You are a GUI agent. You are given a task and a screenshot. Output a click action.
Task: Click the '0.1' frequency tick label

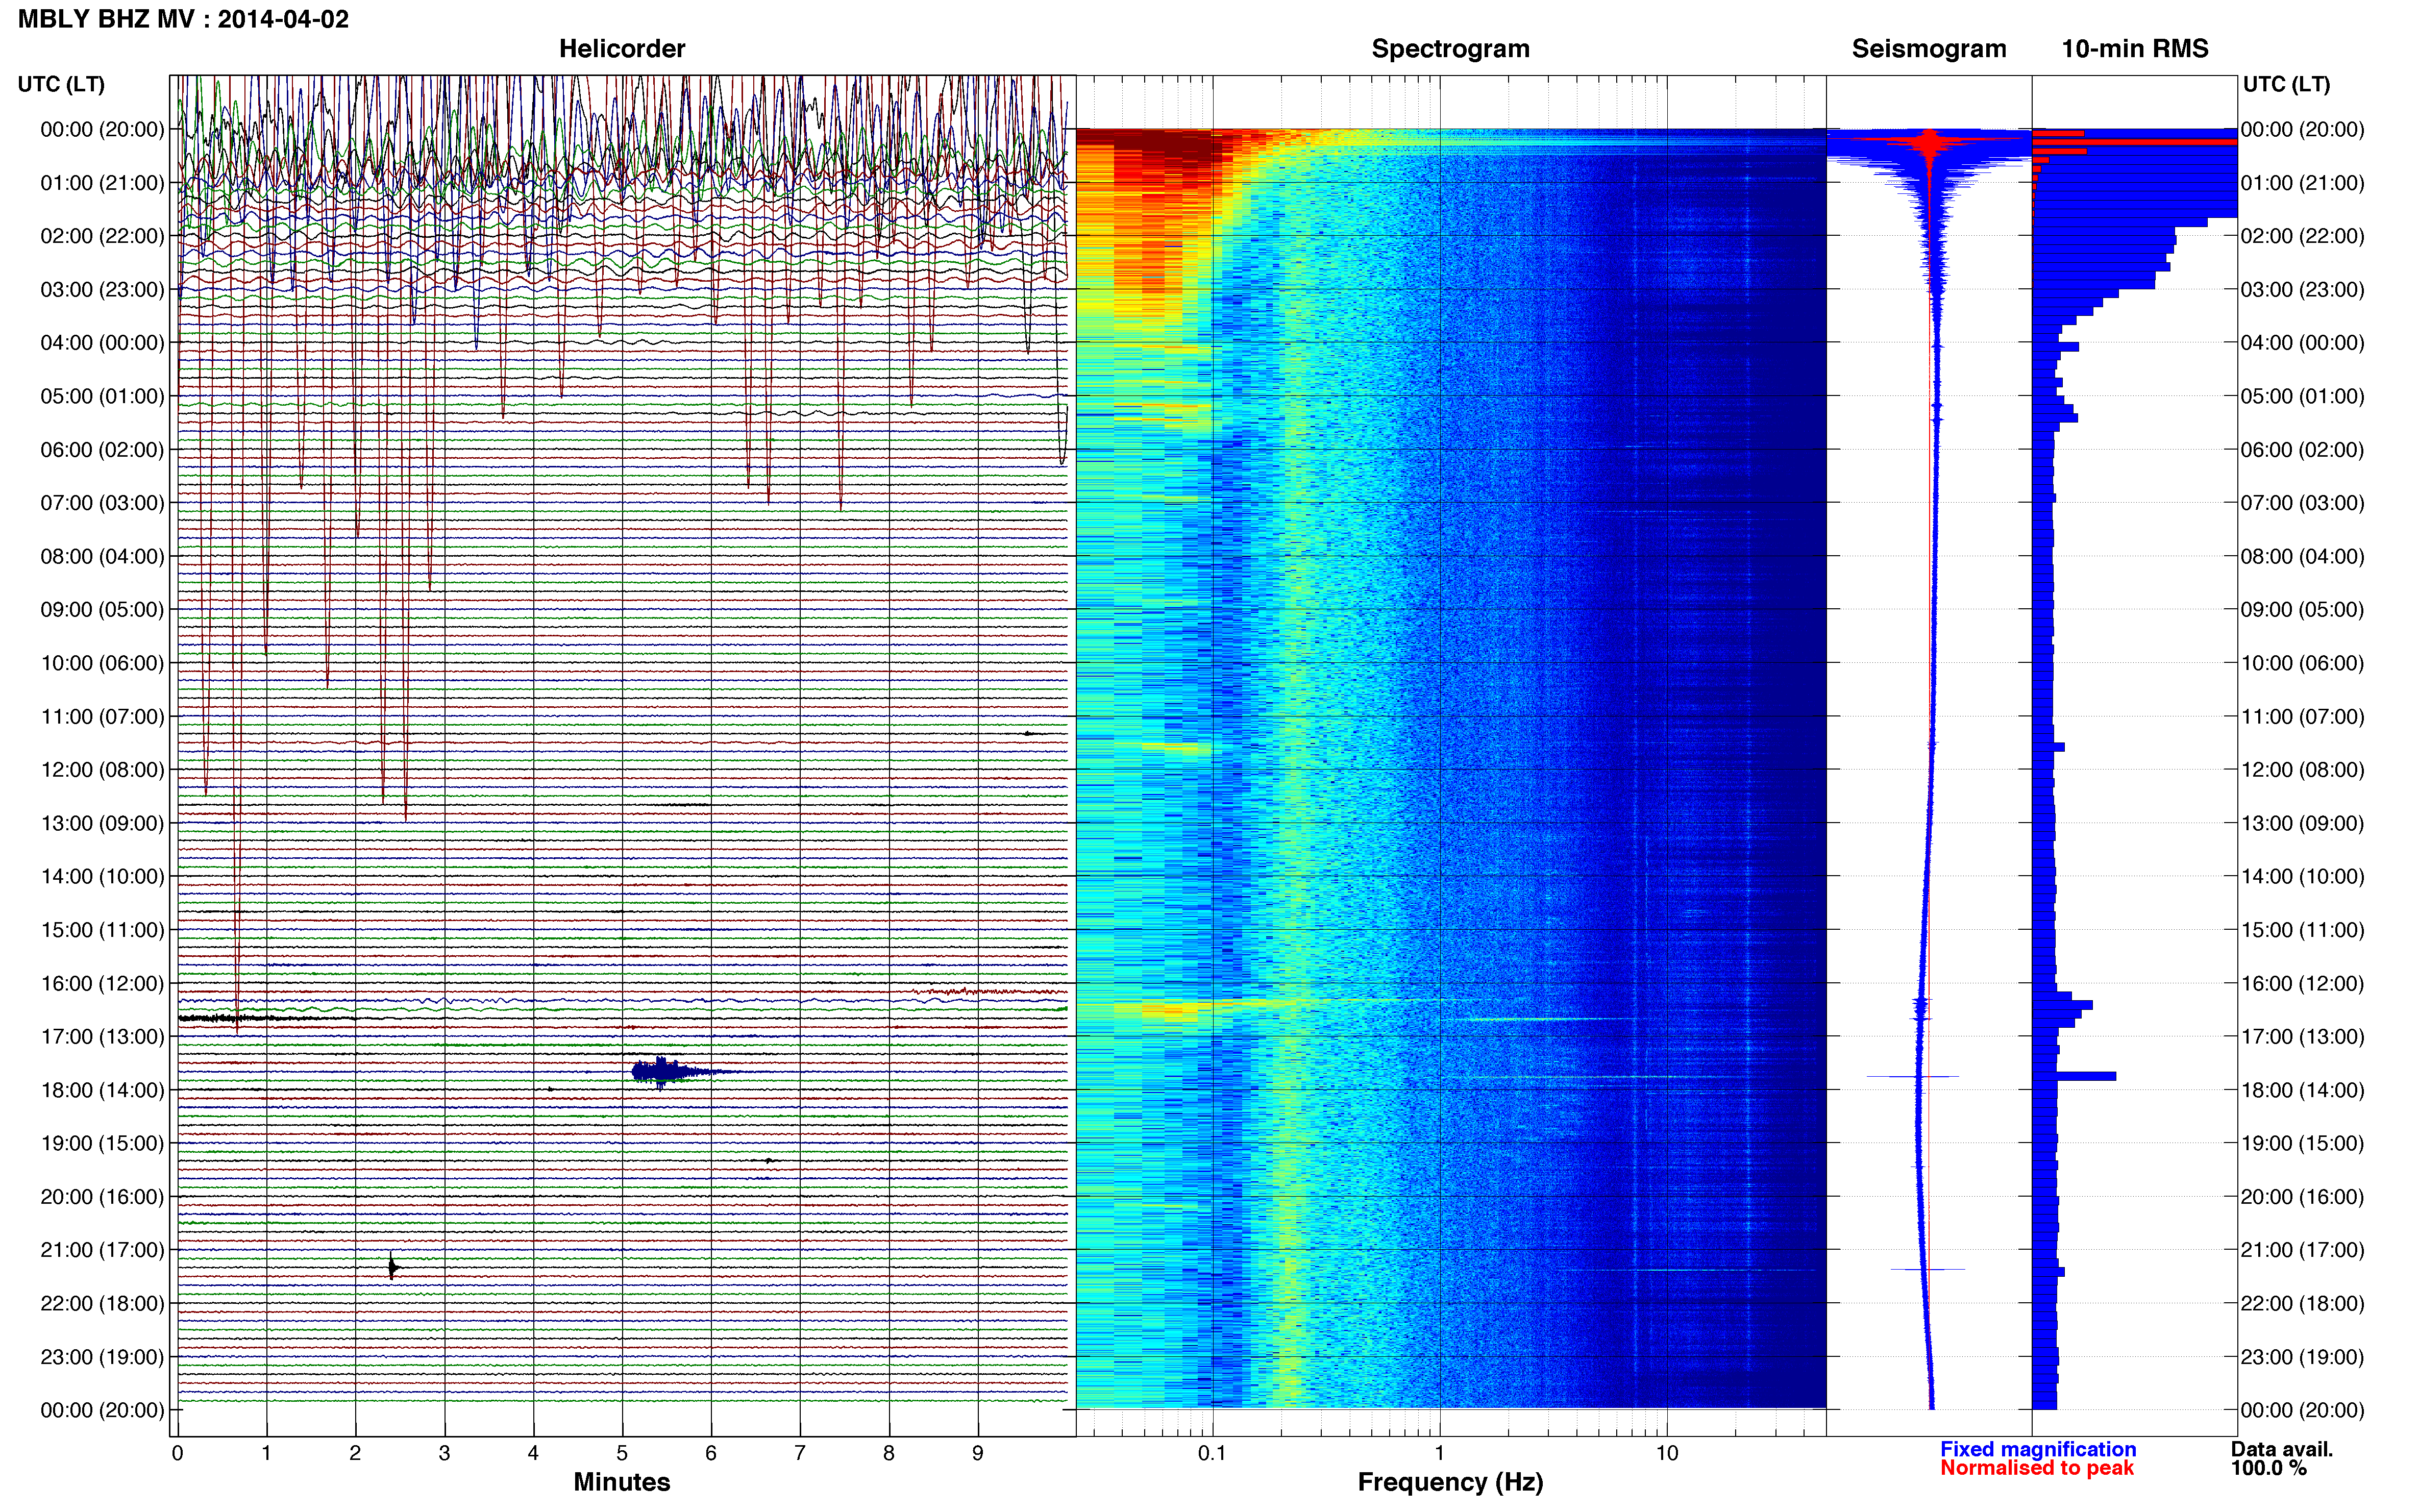click(1212, 1453)
